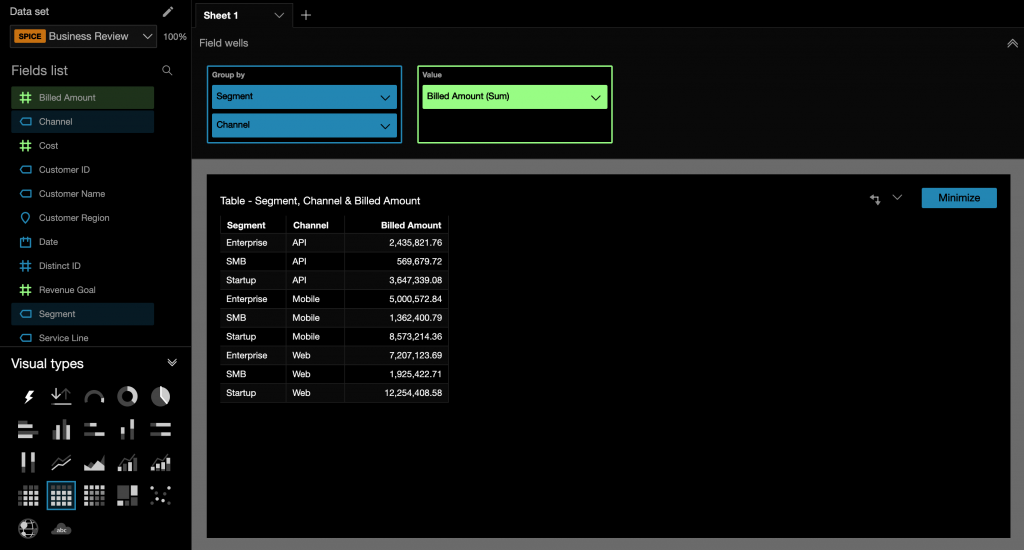Collapse the Field wells panel
The height and width of the screenshot is (550, 1024).
coord(1012,43)
